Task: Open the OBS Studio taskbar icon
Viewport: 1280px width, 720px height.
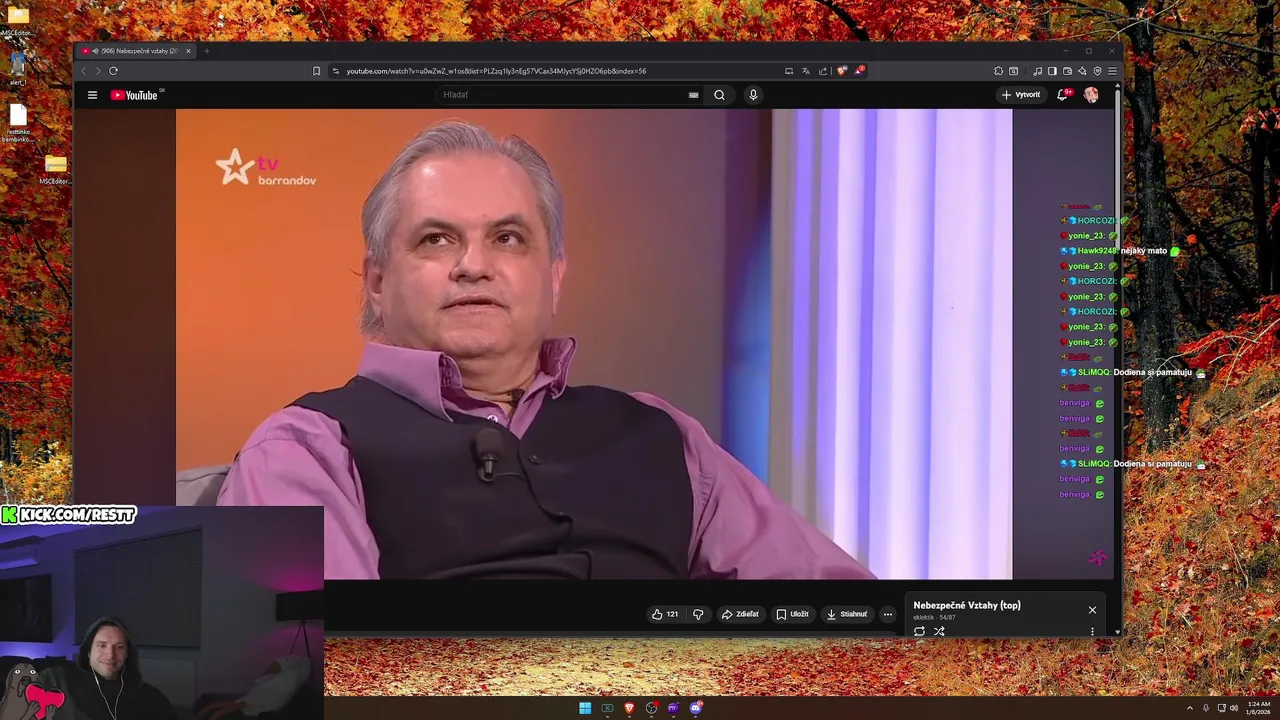Action: coord(652,708)
